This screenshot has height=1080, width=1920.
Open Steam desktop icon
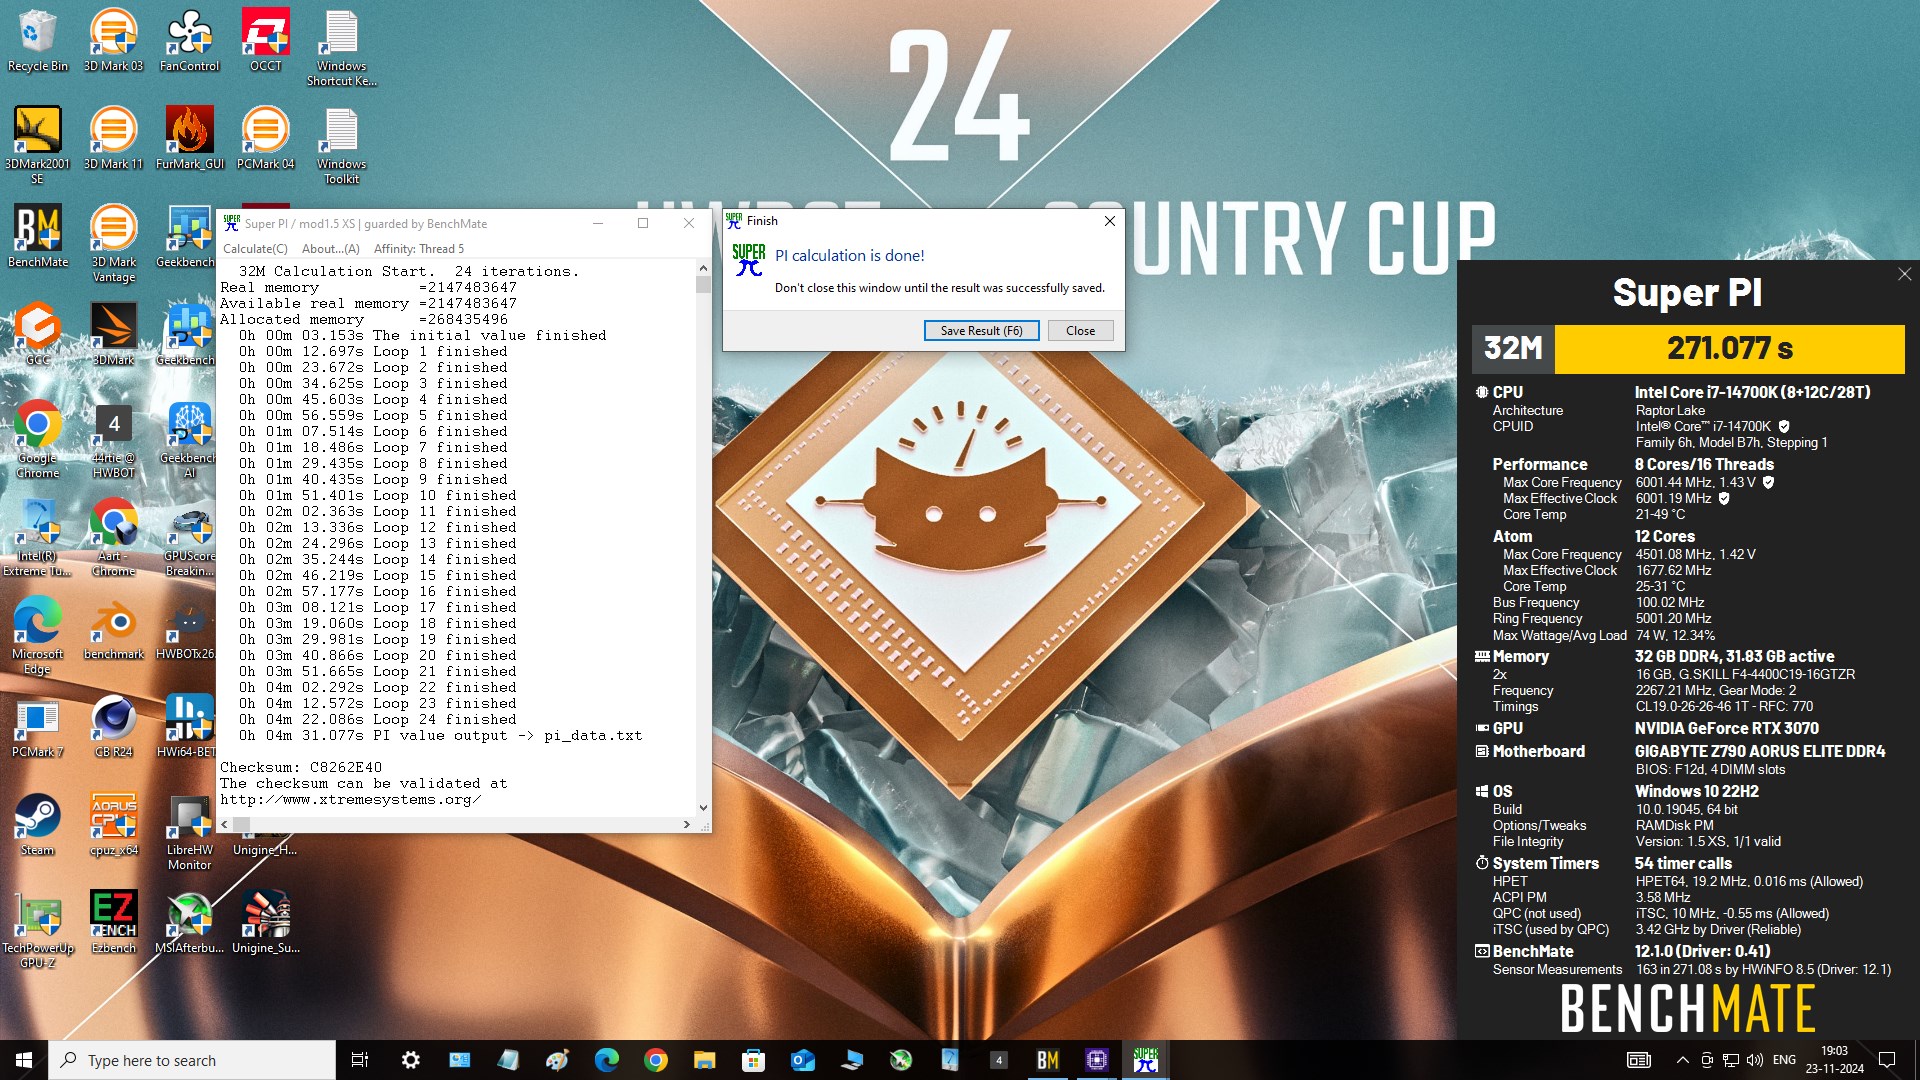point(37,825)
